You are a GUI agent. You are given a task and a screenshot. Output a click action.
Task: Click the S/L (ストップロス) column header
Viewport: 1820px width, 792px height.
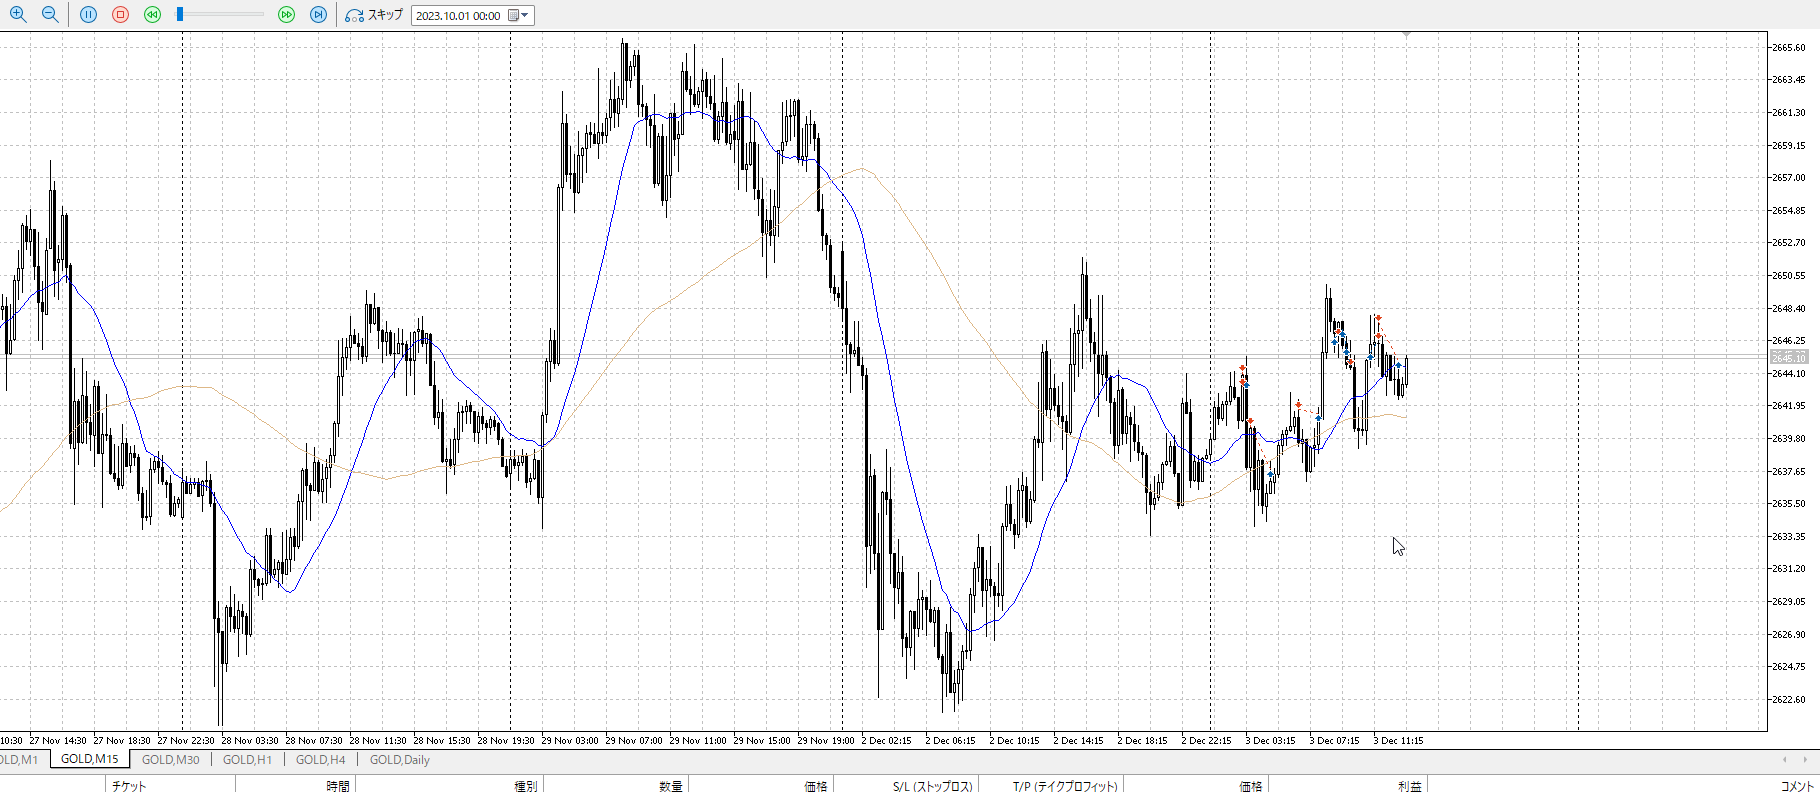pyautogui.click(x=932, y=786)
